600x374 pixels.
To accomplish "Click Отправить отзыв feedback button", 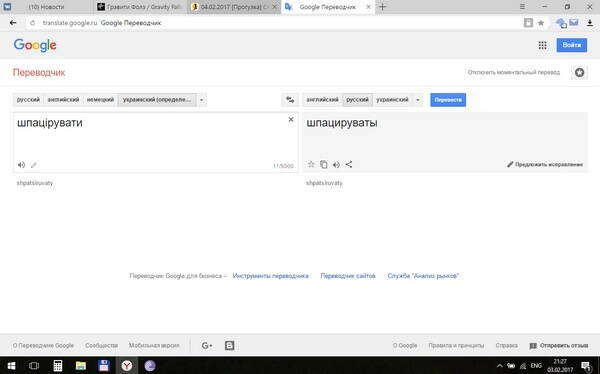I will 559,346.
